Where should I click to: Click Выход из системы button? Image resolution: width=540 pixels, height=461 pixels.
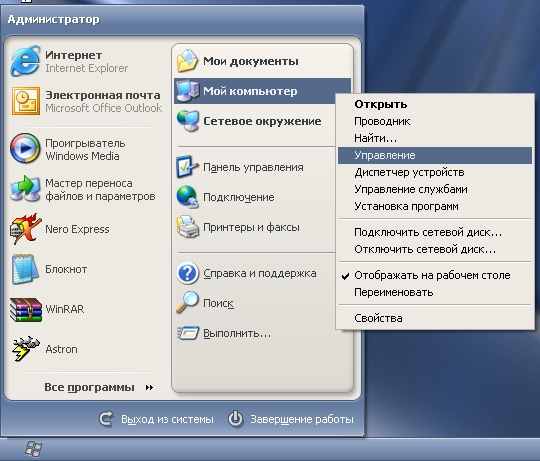(x=157, y=419)
